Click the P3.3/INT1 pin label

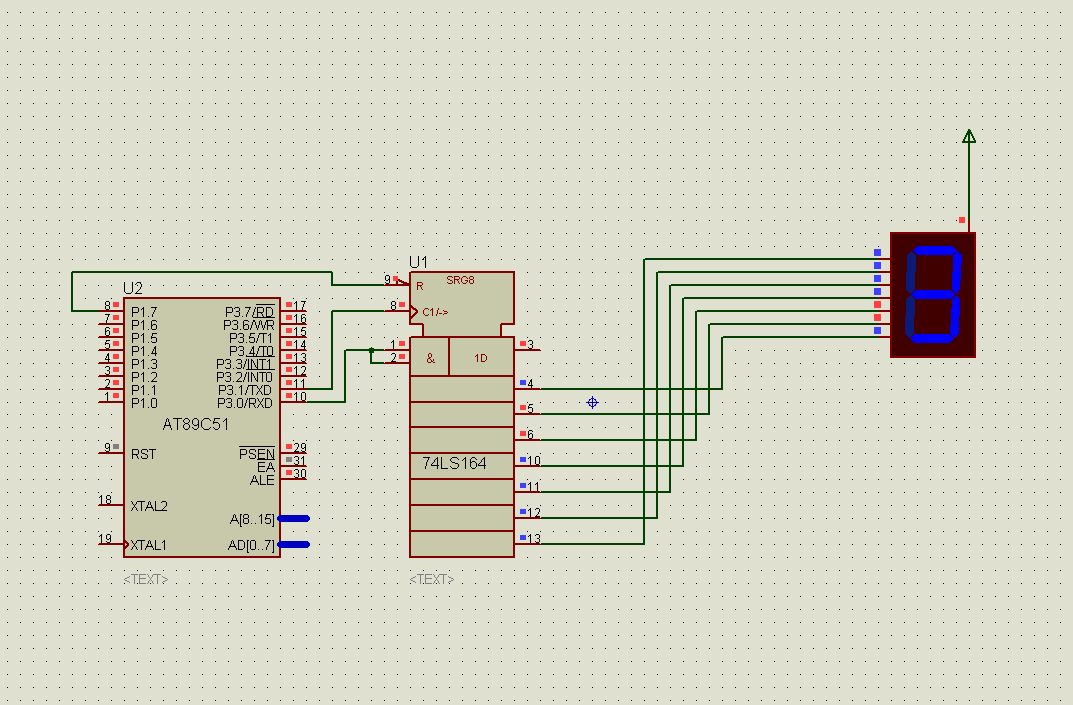click(245, 364)
